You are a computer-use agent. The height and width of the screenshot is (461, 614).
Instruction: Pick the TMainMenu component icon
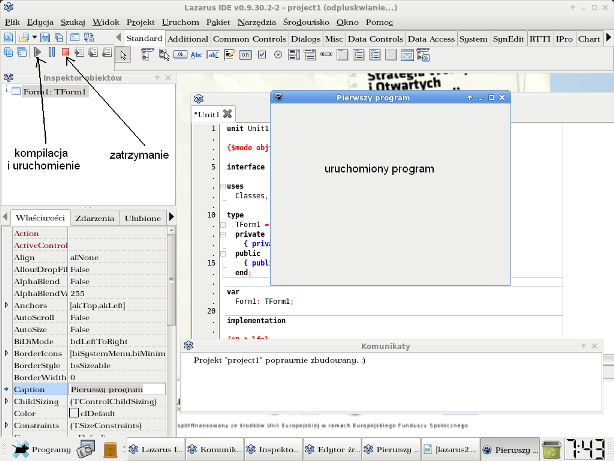[x=147, y=55]
